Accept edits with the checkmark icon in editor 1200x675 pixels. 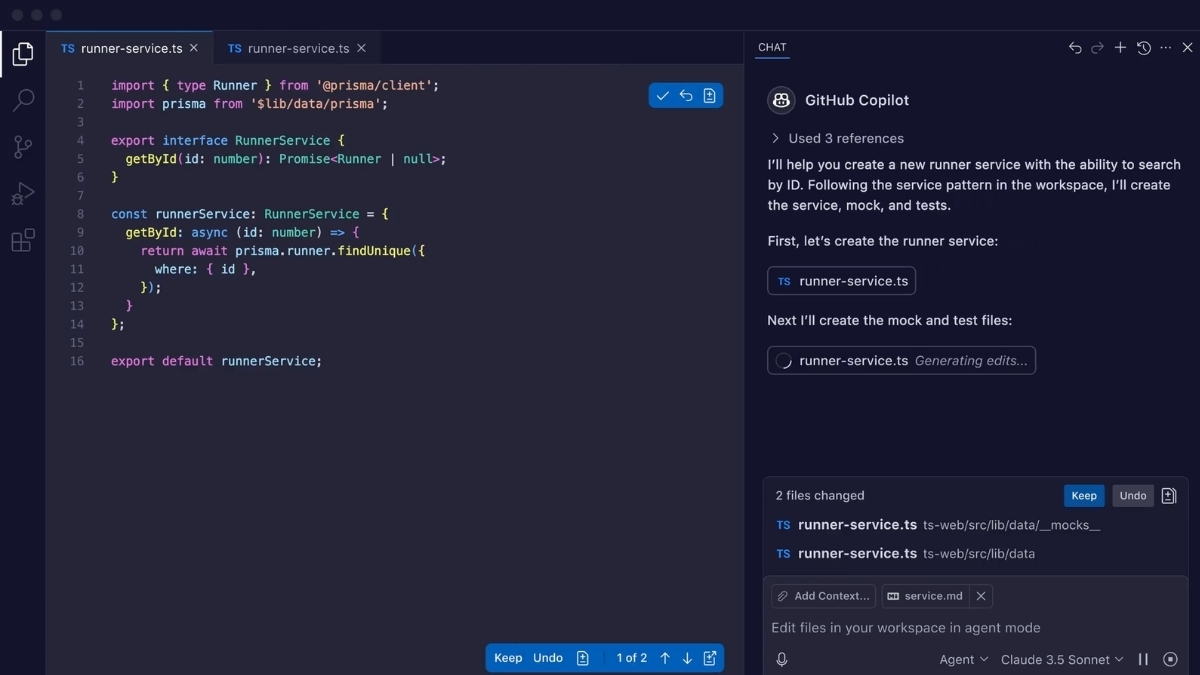(662, 96)
